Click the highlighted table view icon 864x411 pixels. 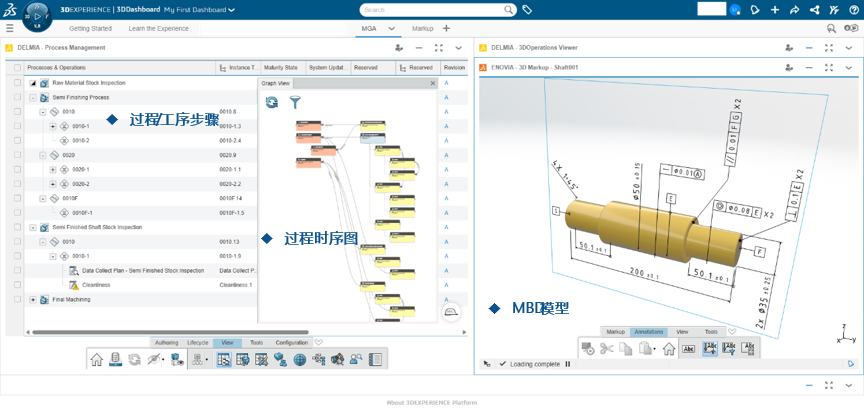pos(224,360)
